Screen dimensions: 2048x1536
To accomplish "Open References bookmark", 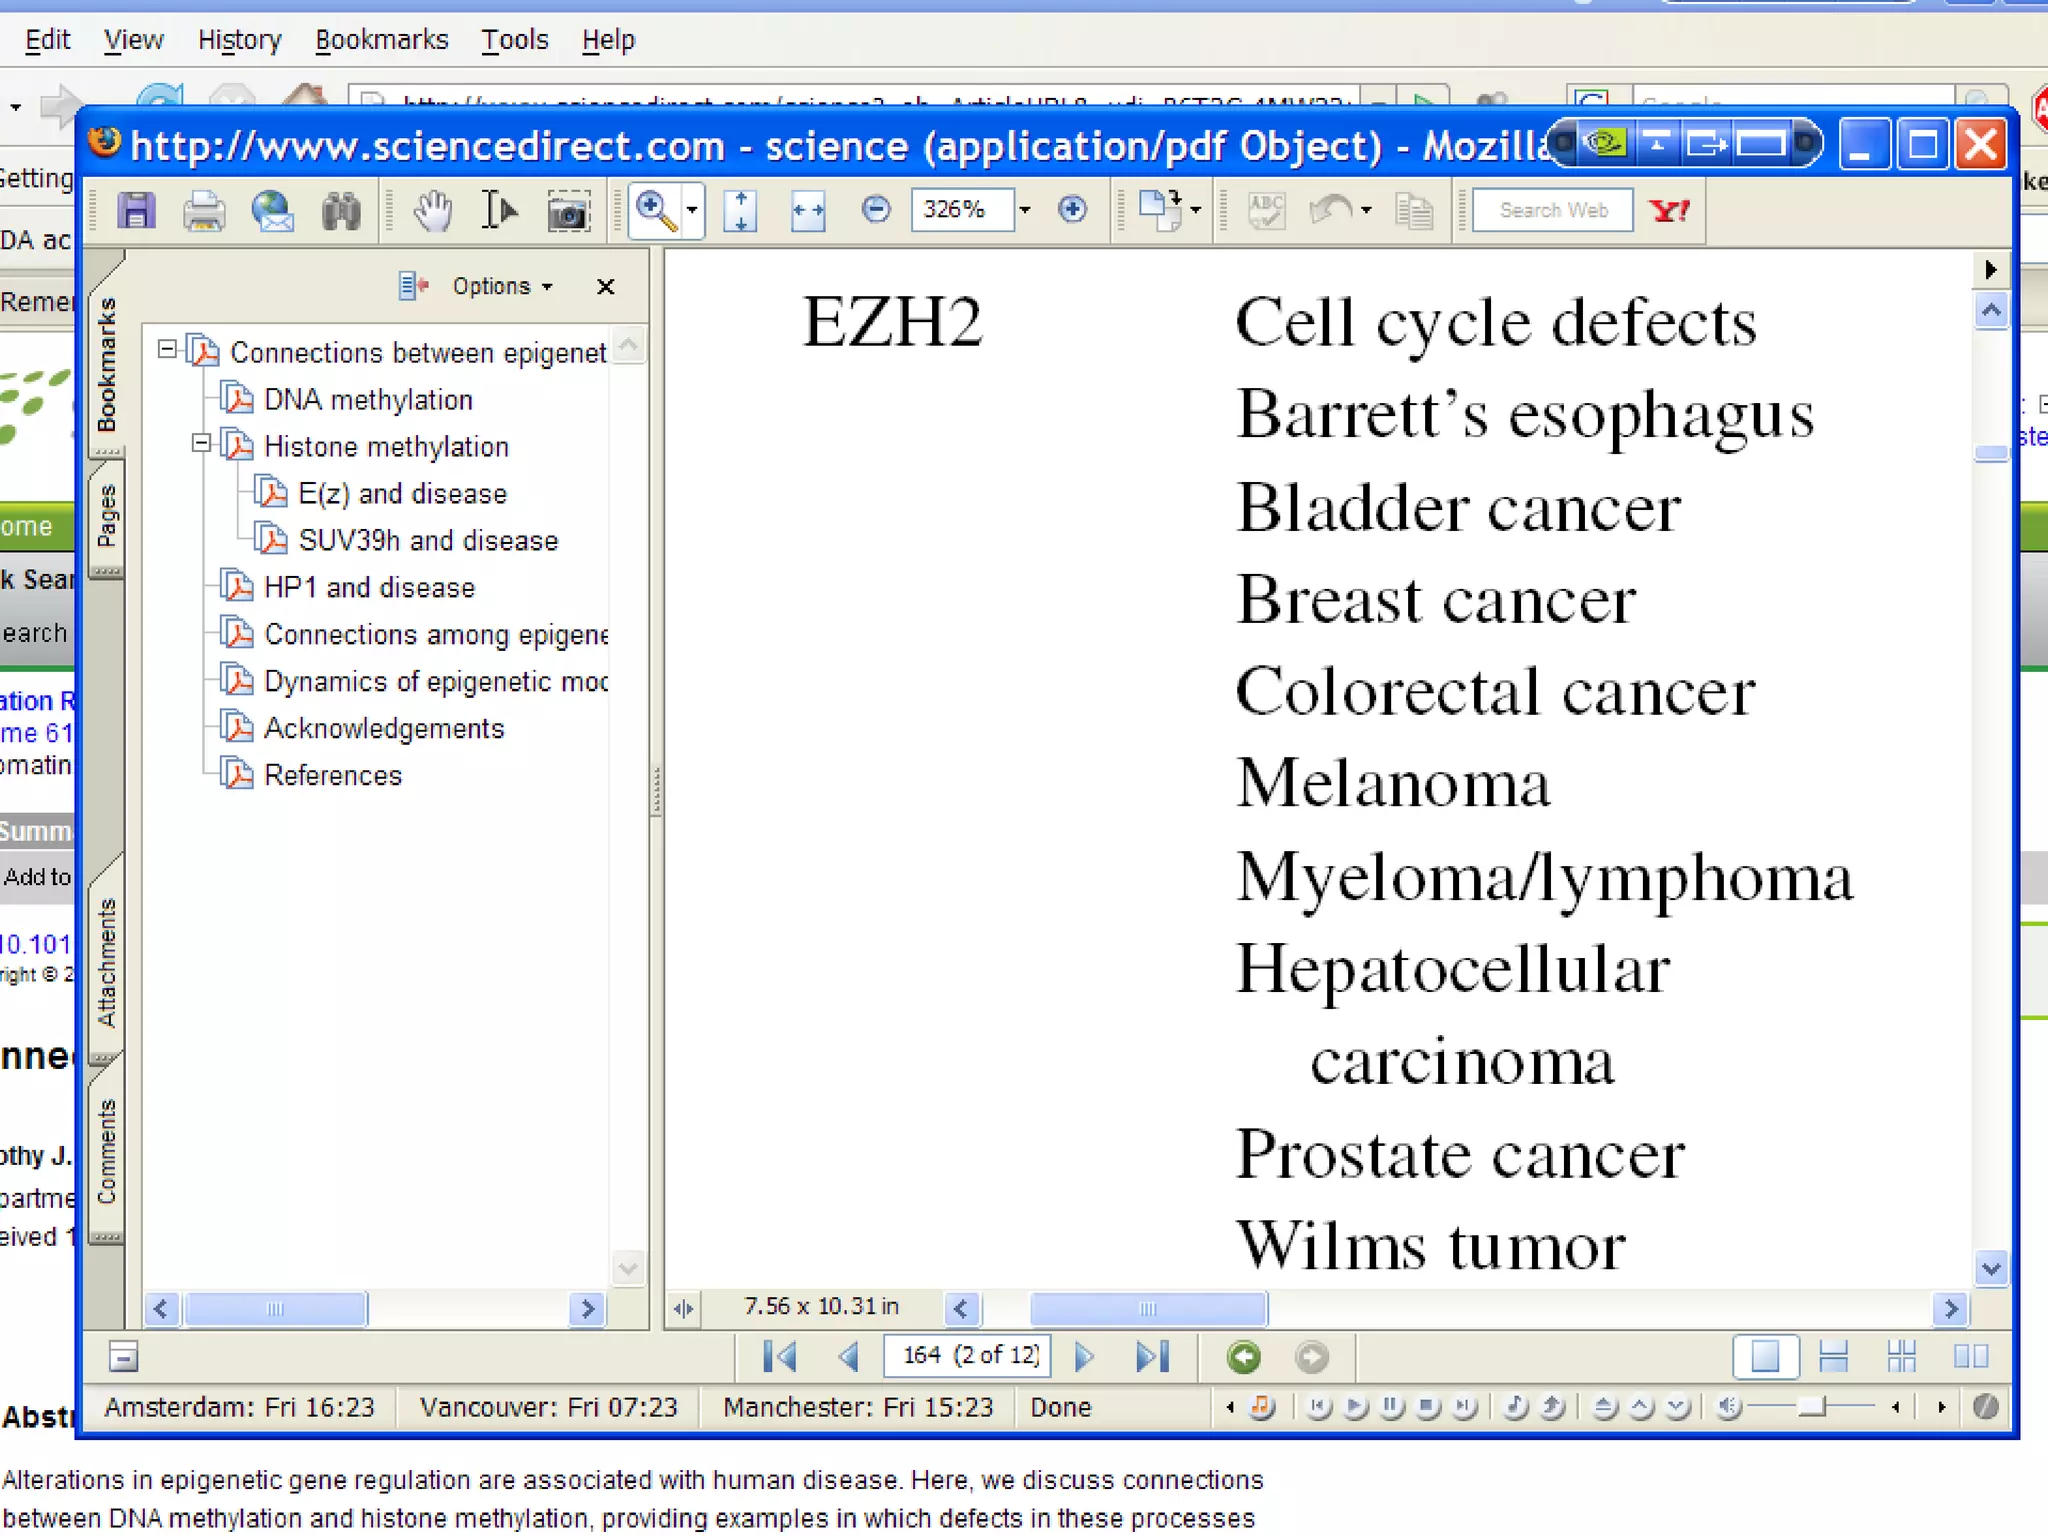I will point(333,776).
